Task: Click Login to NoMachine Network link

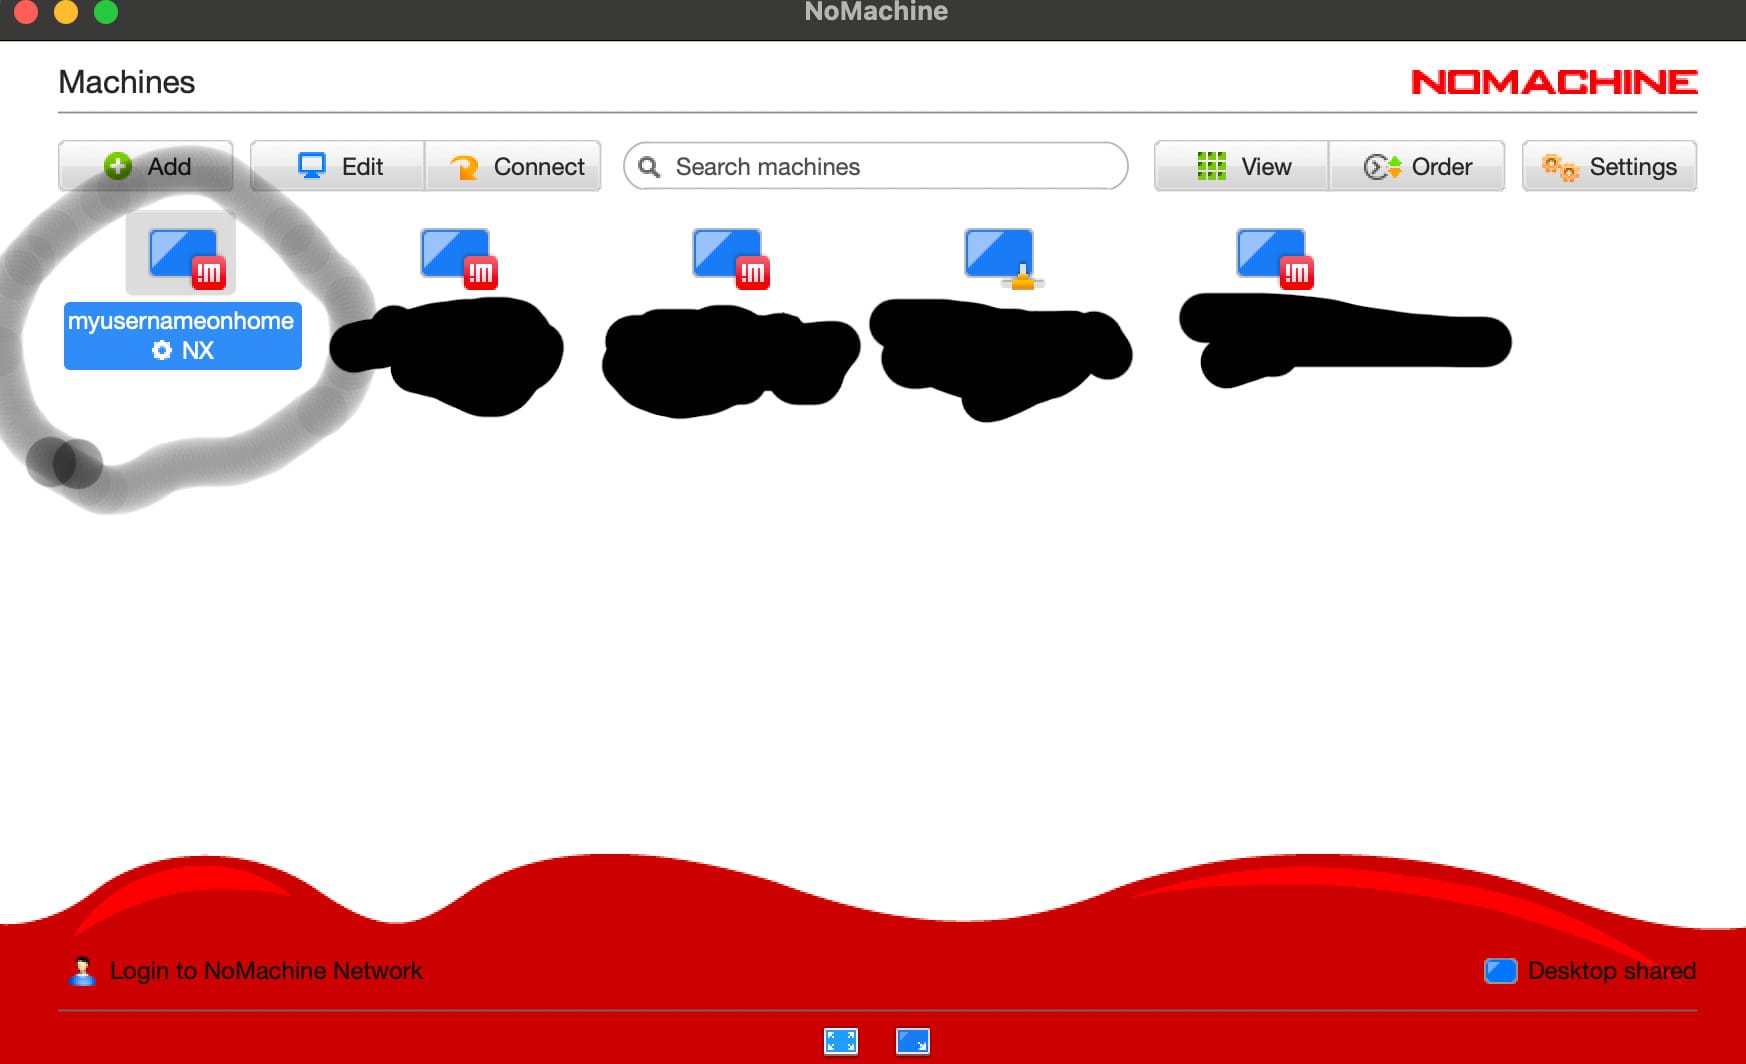Action: (x=265, y=971)
